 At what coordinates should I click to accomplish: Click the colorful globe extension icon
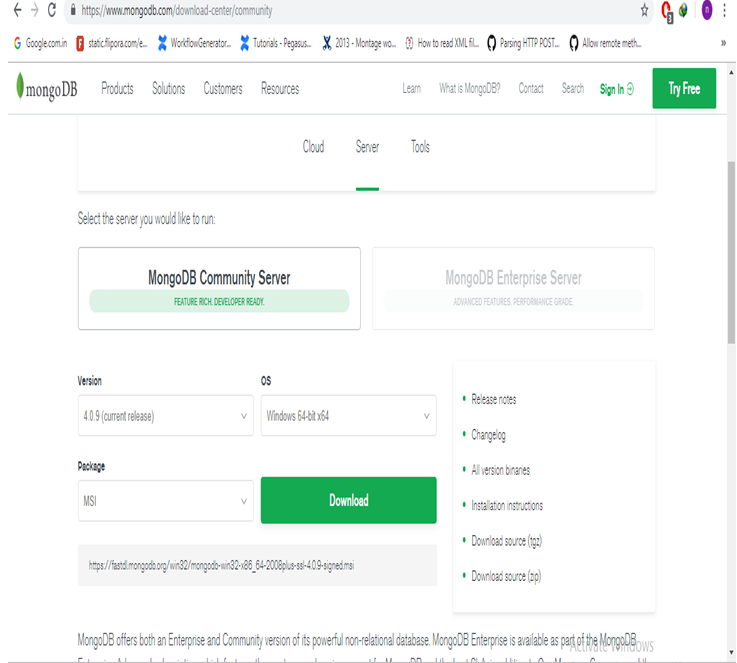[683, 10]
